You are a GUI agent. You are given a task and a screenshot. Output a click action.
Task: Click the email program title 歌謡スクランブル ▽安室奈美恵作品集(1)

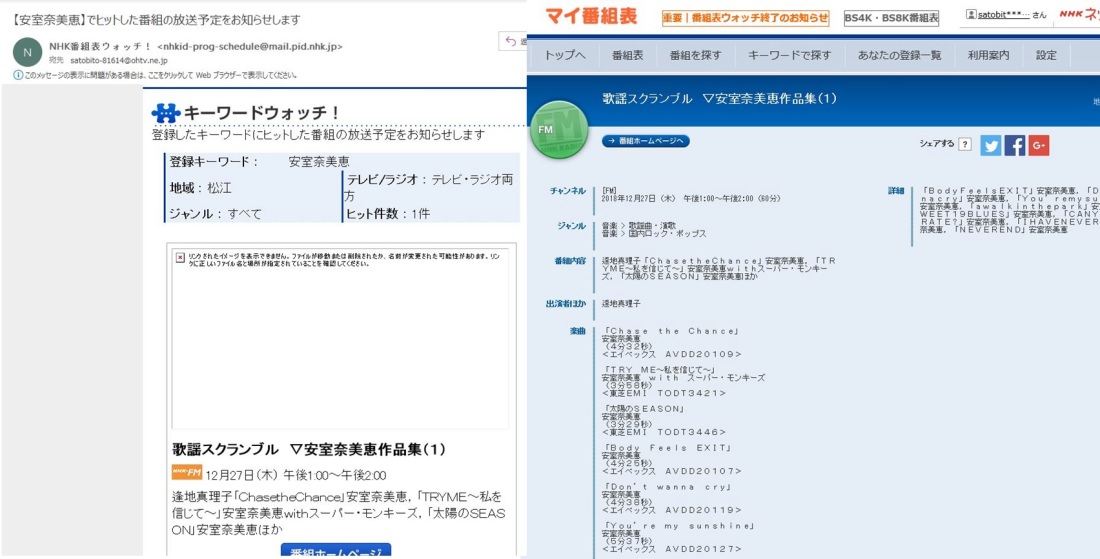pos(309,450)
